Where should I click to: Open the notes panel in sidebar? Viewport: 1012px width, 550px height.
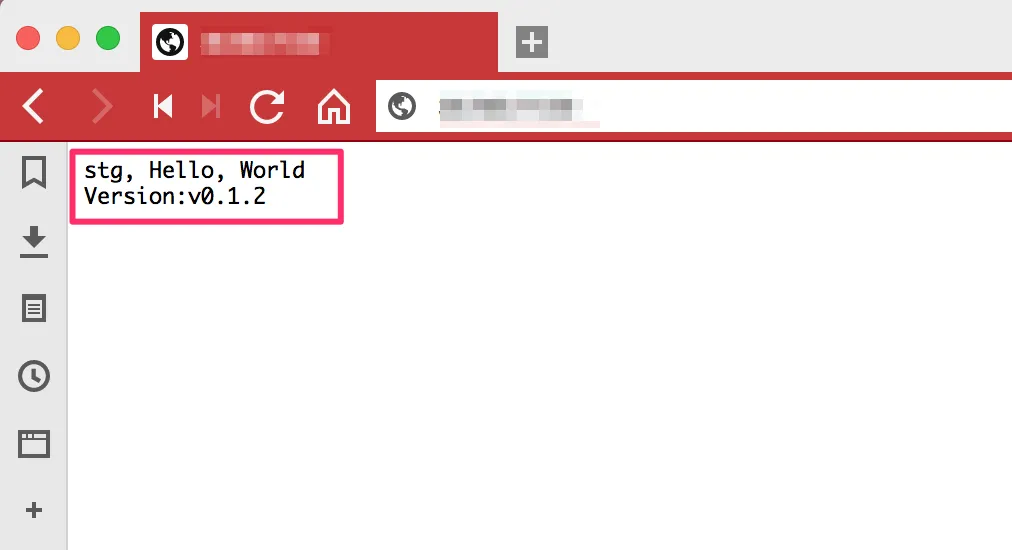pos(34,309)
